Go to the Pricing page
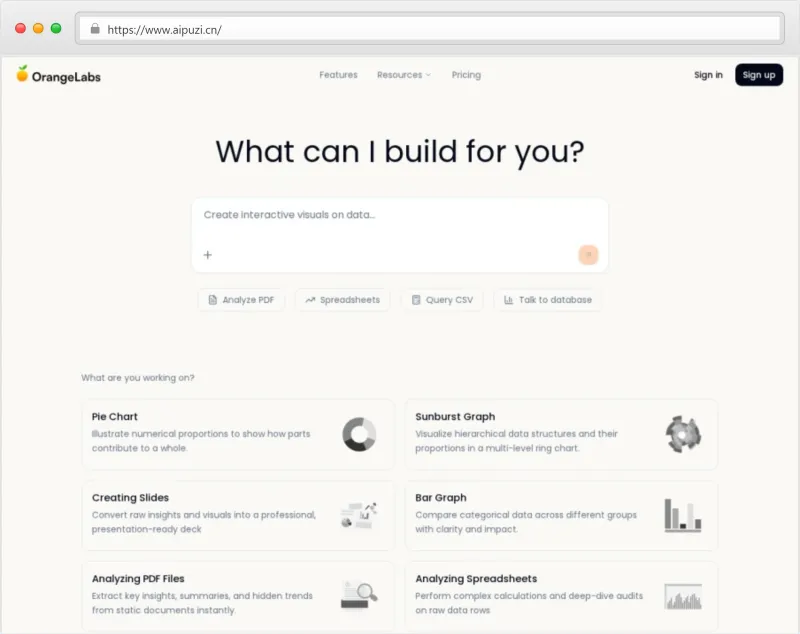Image resolution: width=800 pixels, height=634 pixels. click(466, 75)
